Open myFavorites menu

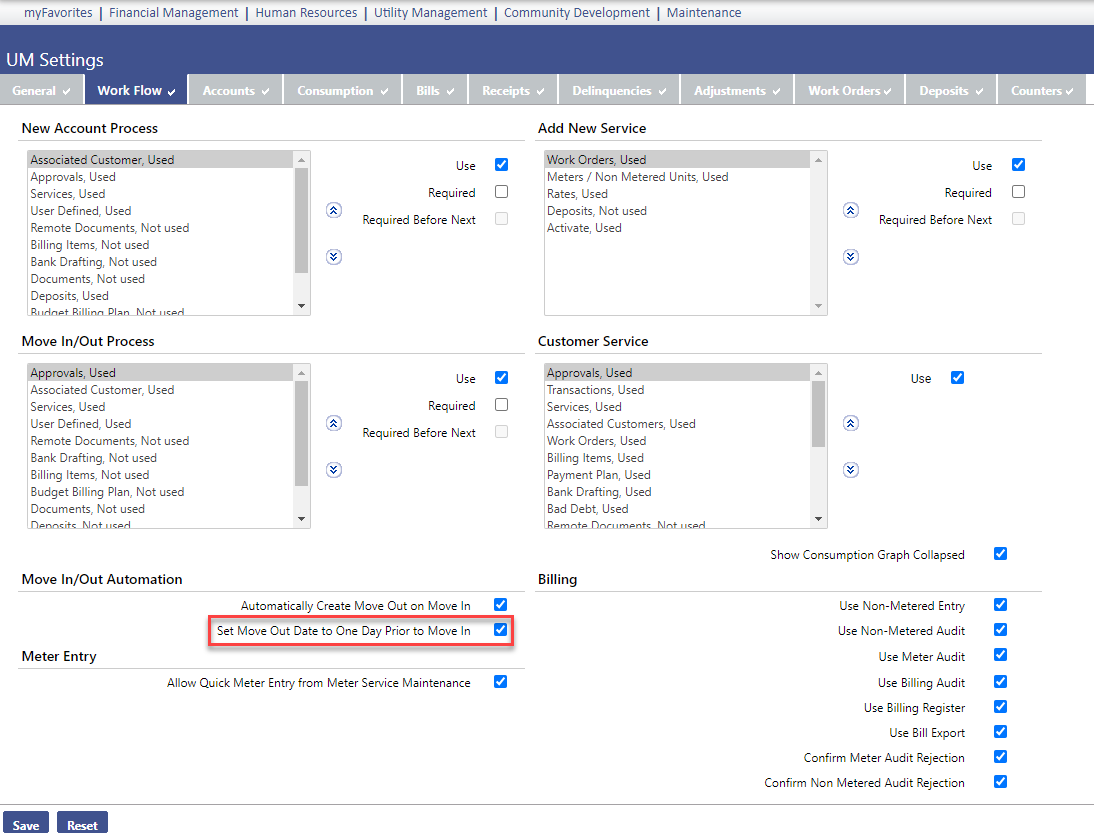point(58,13)
